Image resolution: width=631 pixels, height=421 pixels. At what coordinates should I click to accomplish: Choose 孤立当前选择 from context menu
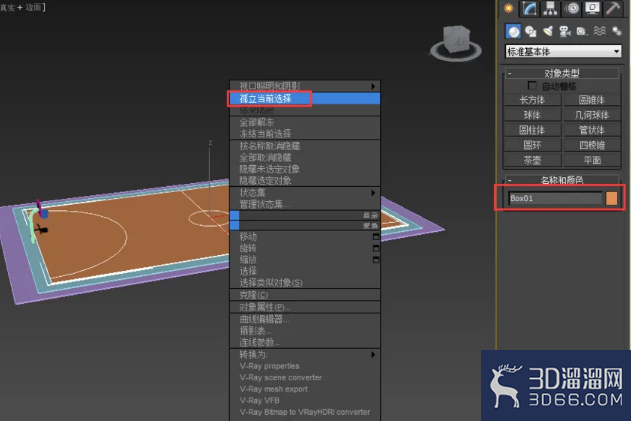coord(305,99)
